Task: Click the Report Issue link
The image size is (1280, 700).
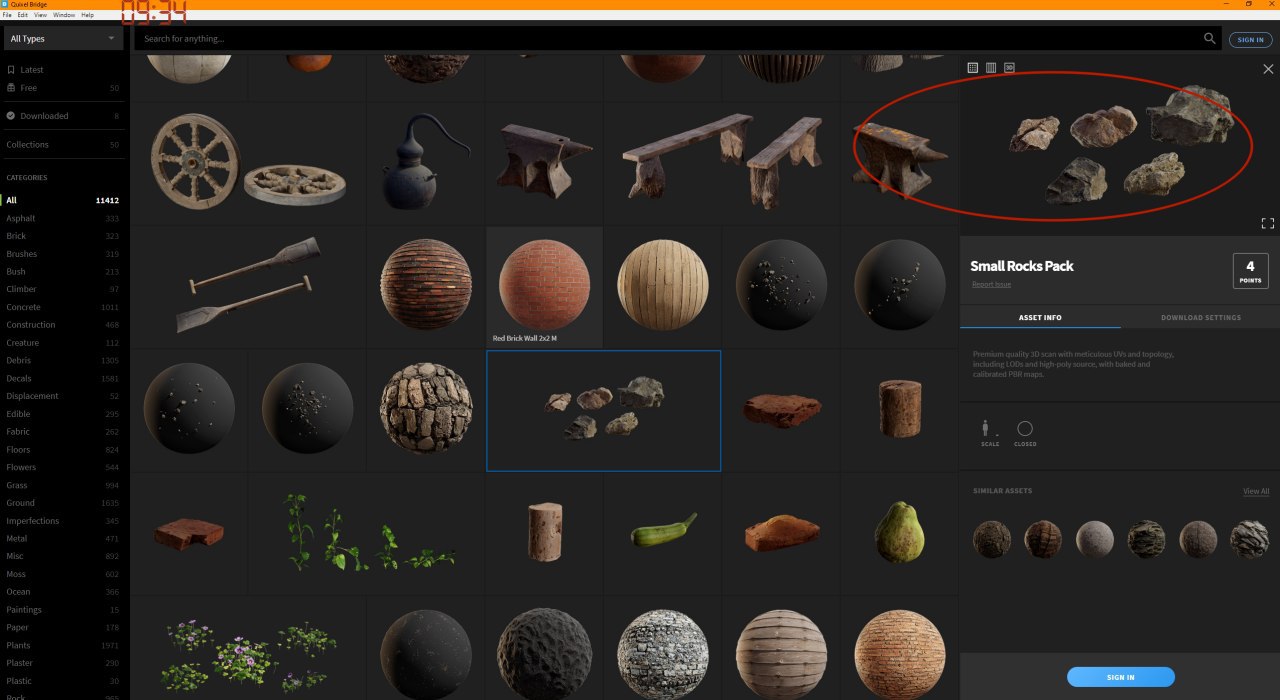Action: coord(991,284)
